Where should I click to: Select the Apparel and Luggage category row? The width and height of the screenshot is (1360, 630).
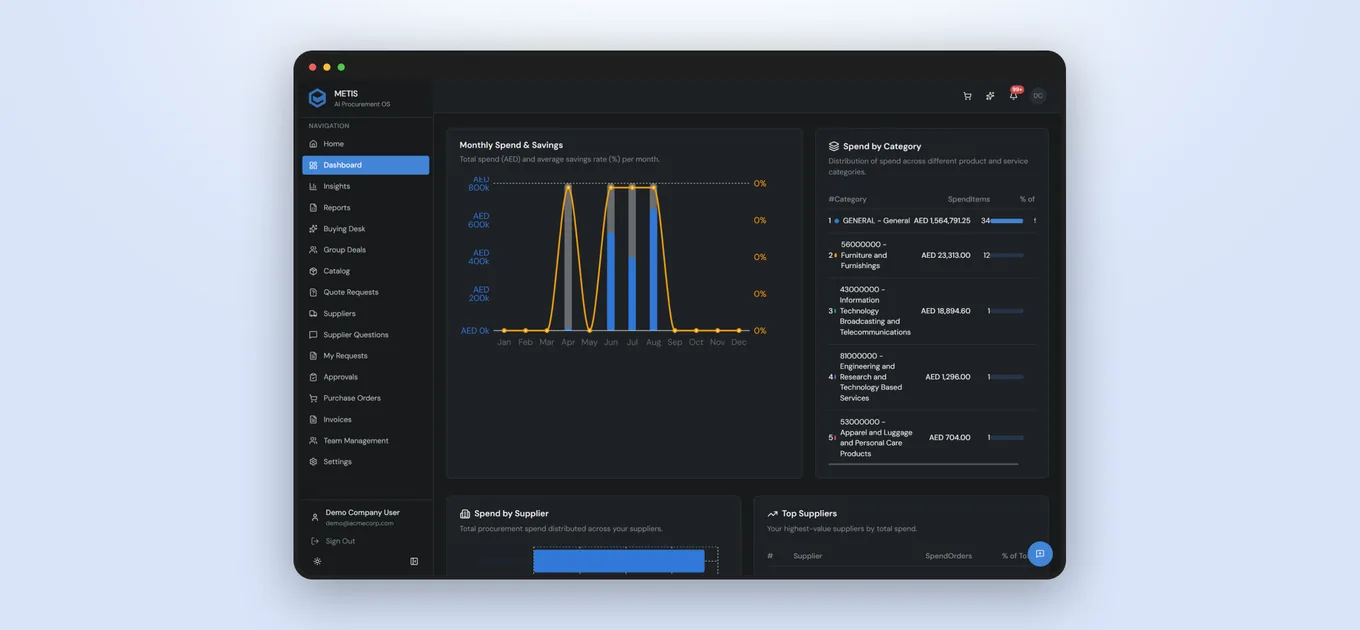[932, 438]
